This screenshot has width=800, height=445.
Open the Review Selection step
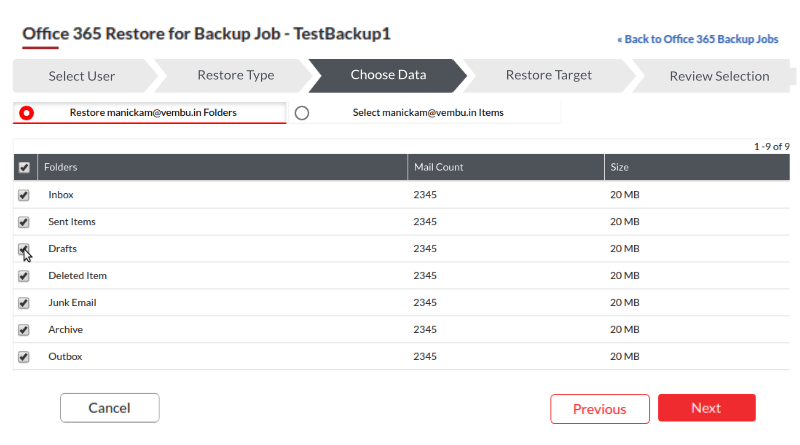718,76
